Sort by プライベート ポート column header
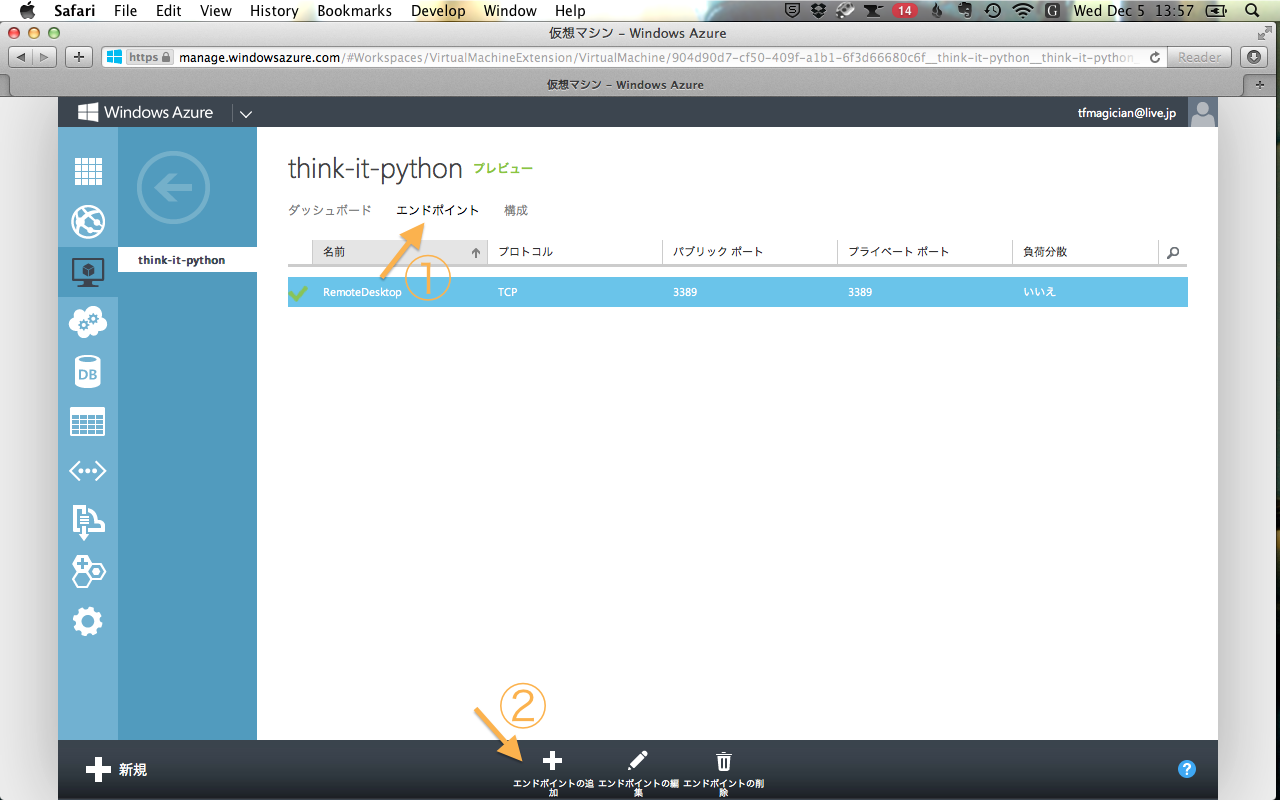This screenshot has width=1280, height=800. pyautogui.click(x=924, y=252)
